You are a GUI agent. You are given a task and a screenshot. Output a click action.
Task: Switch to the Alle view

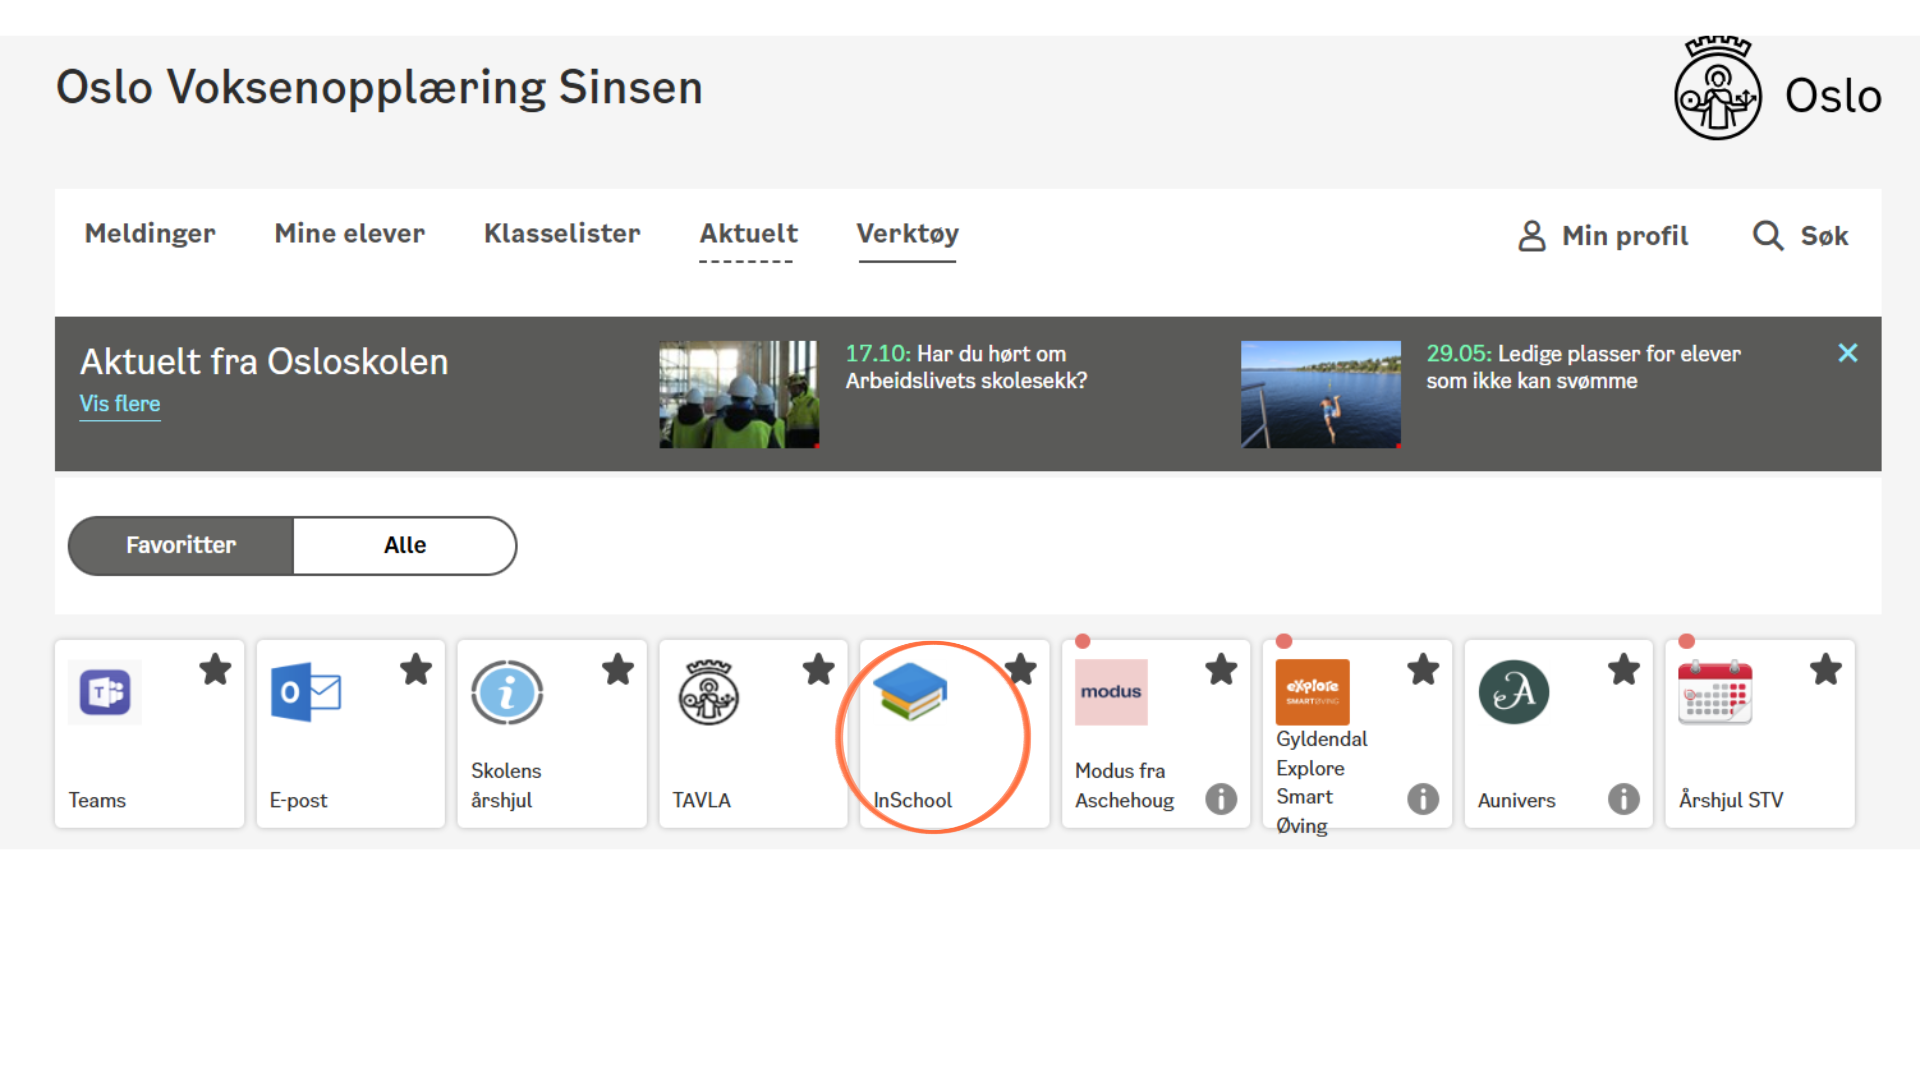(405, 546)
